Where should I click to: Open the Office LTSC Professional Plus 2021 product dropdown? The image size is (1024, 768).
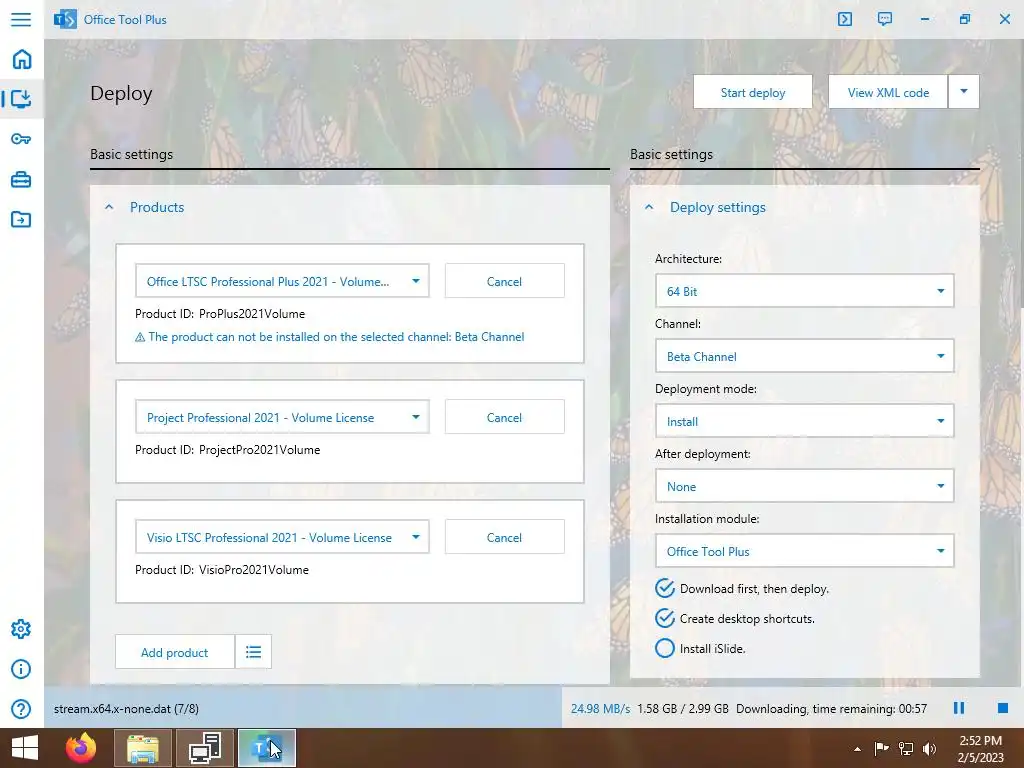[282, 281]
